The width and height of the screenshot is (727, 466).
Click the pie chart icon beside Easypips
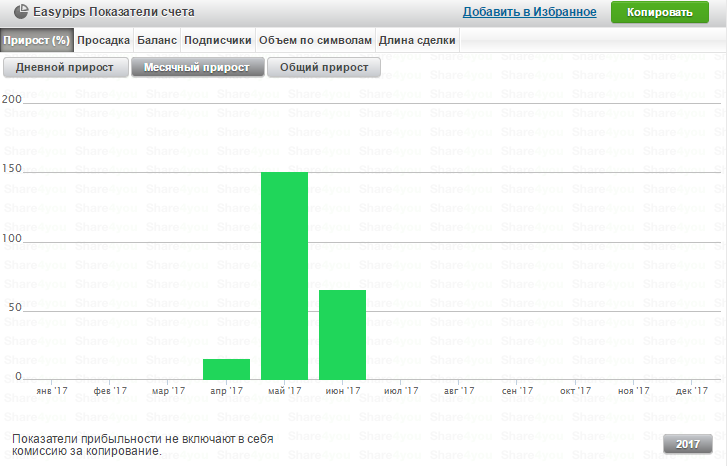point(21,12)
